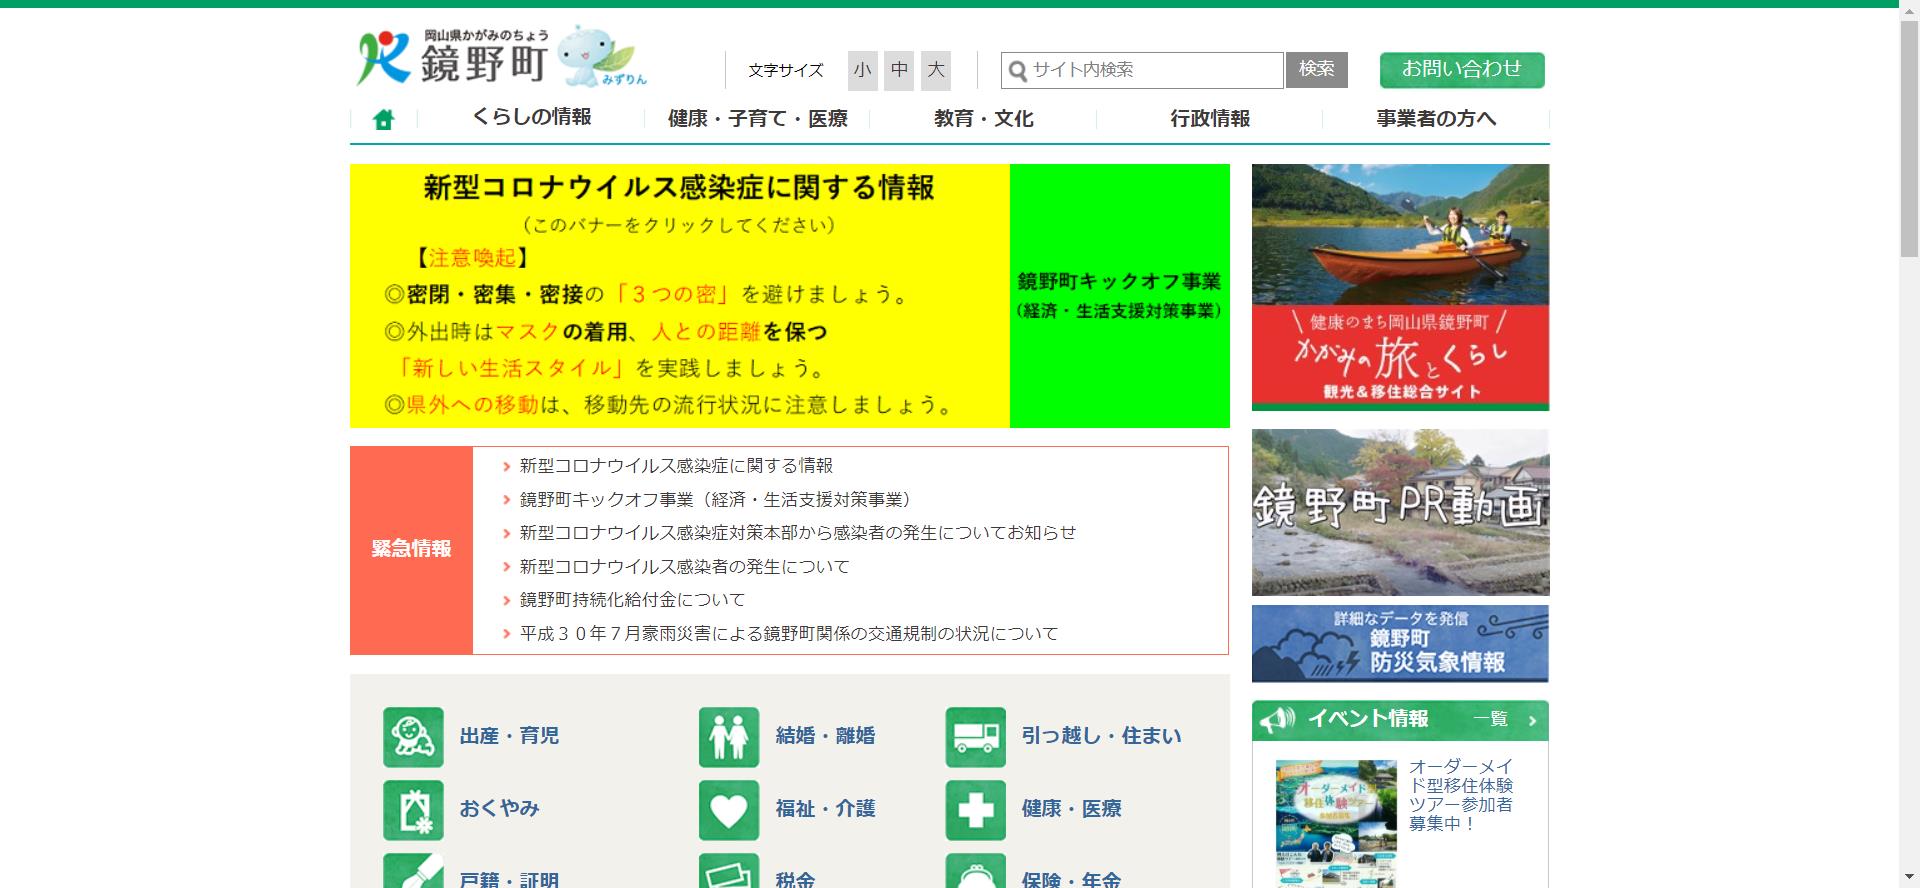Select the おくやみ mourning icon
The width and height of the screenshot is (1920, 888).
413,810
